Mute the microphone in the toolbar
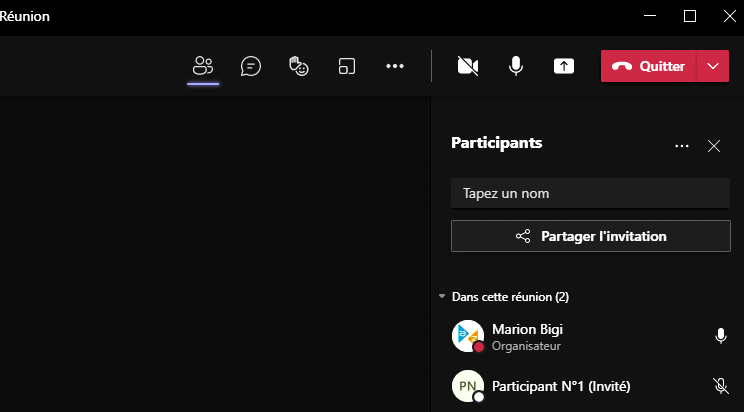744x412 pixels. 516,66
